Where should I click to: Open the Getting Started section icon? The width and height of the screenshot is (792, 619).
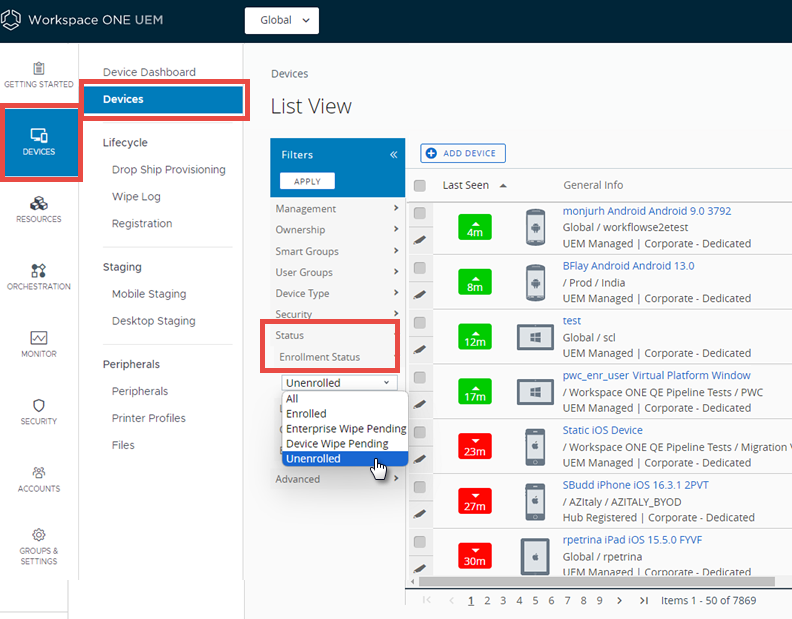[x=39, y=68]
